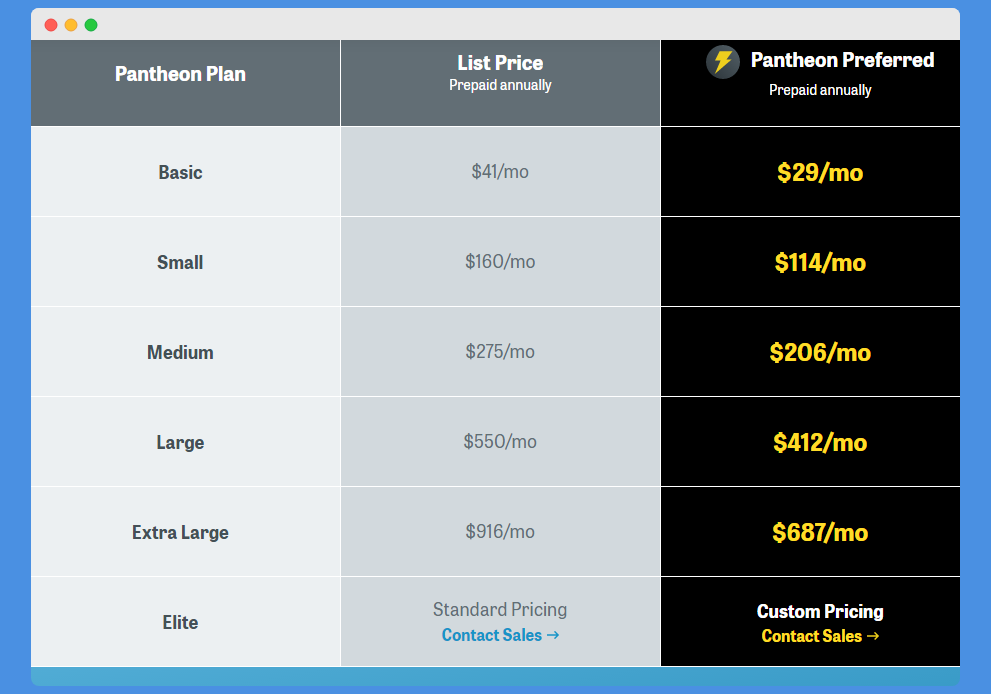Select the Elite plan row label
This screenshot has width=991, height=694.
pos(180,622)
